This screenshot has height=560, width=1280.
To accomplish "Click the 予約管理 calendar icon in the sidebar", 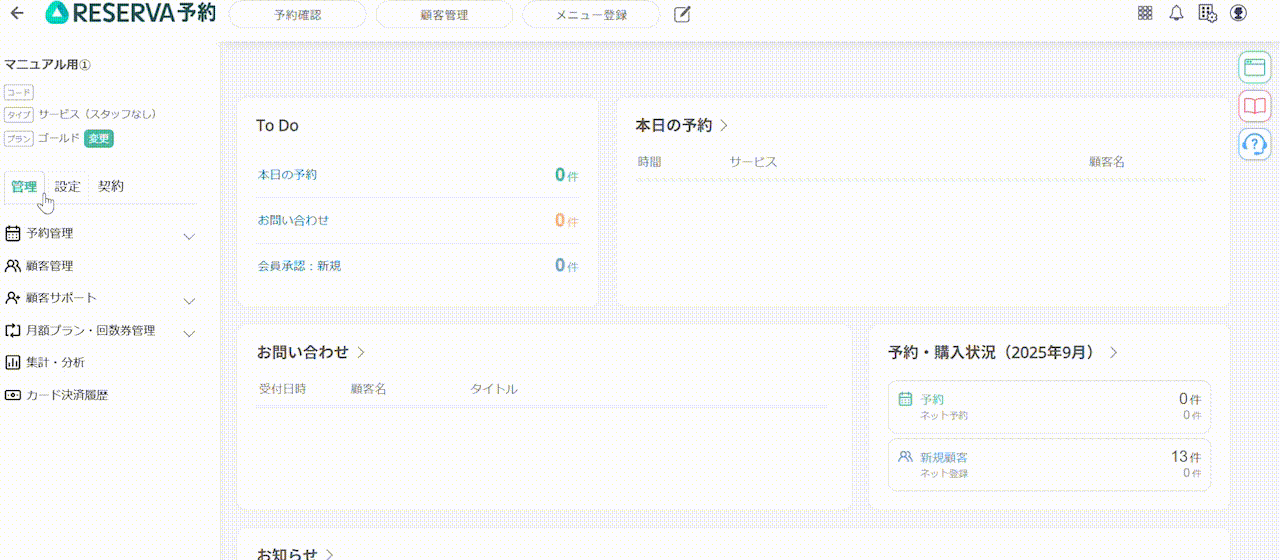I will tap(13, 233).
